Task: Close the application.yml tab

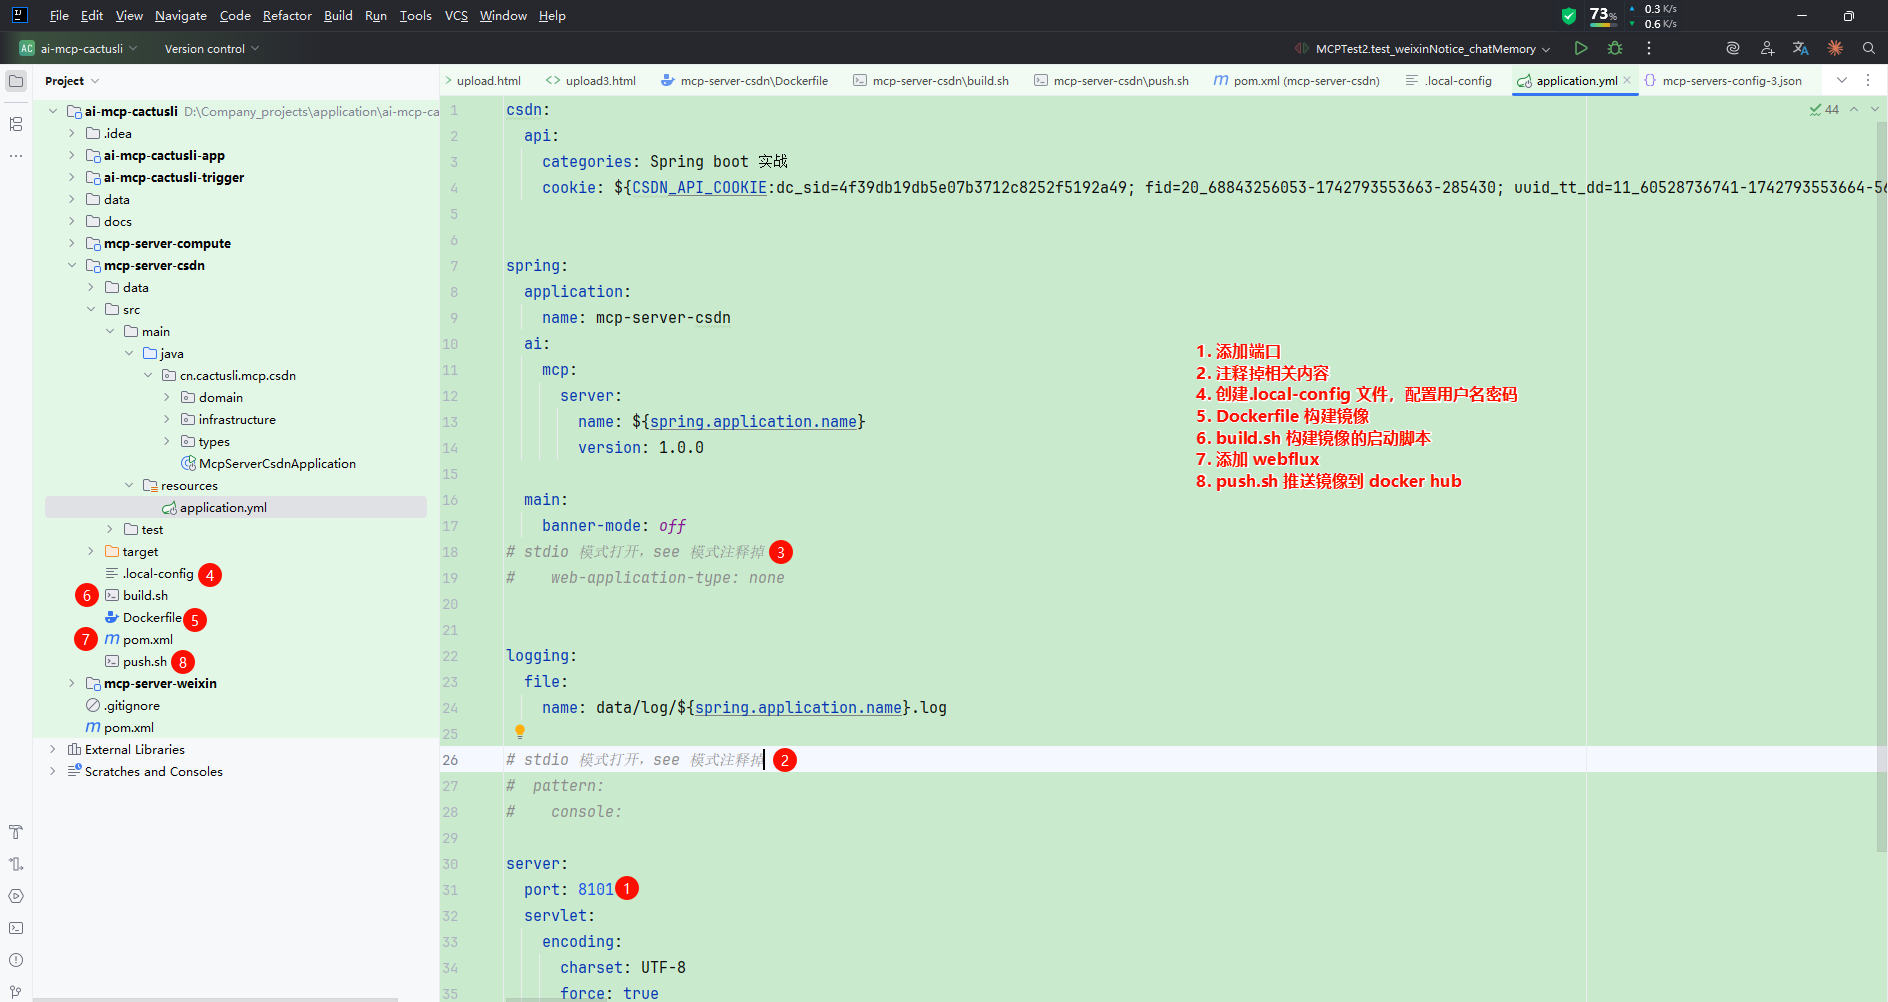Action: [x=1627, y=81]
